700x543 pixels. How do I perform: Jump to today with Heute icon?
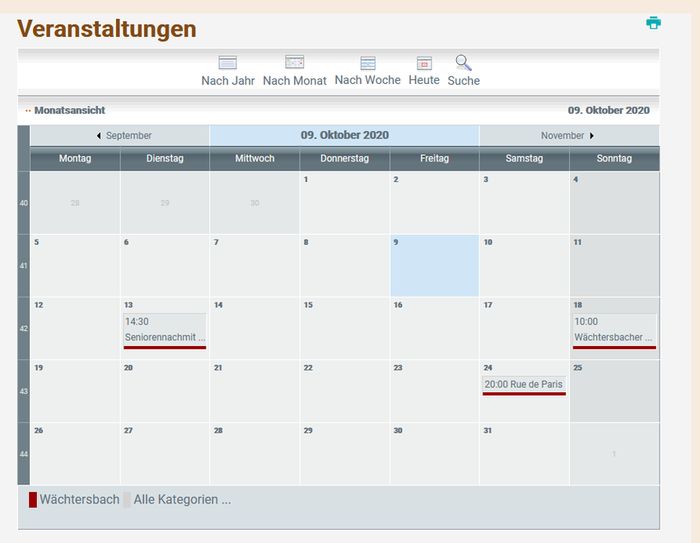click(x=424, y=63)
